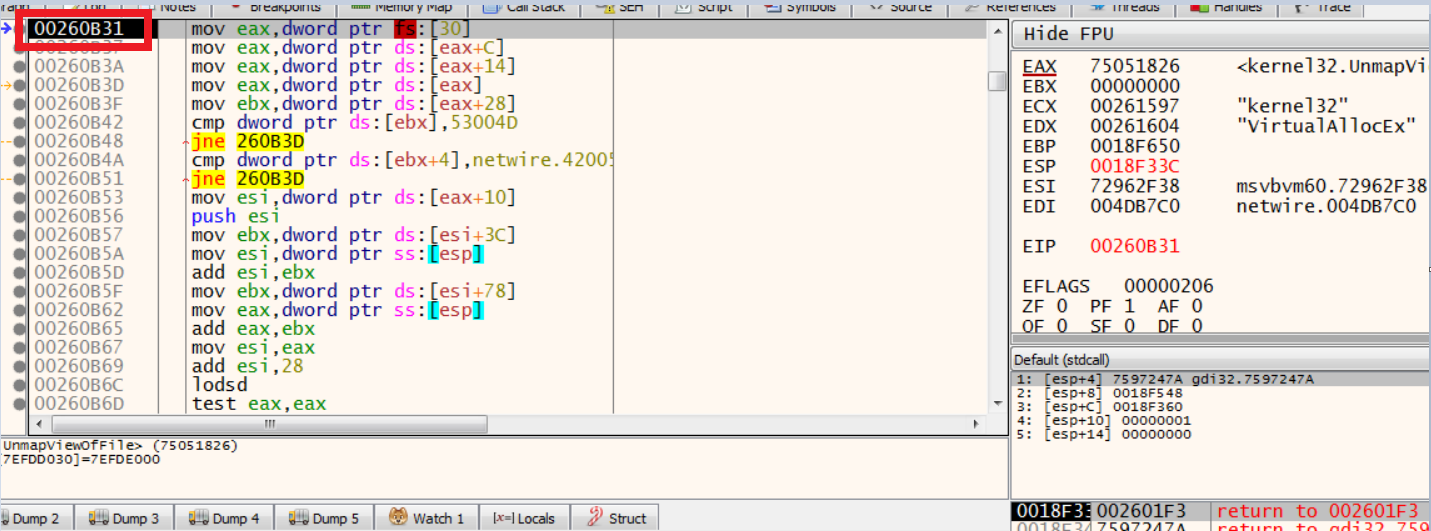Image resolution: width=1431 pixels, height=531 pixels.
Task: Open the Memory Map view
Action: point(401,7)
